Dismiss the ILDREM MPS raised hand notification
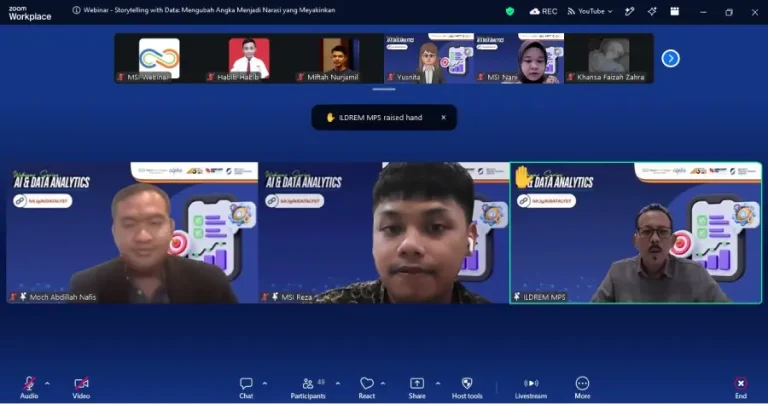Image resolution: width=768 pixels, height=404 pixels. (443, 118)
